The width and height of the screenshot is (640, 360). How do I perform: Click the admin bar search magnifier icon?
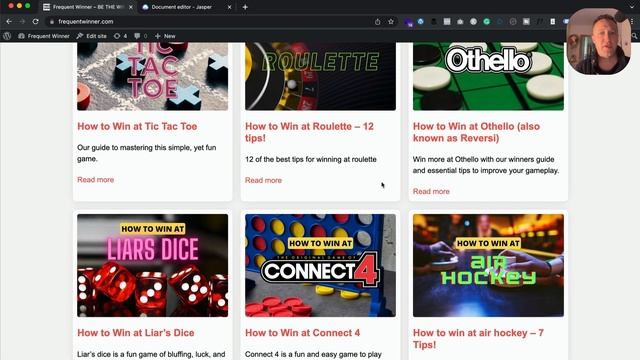click(x=634, y=36)
